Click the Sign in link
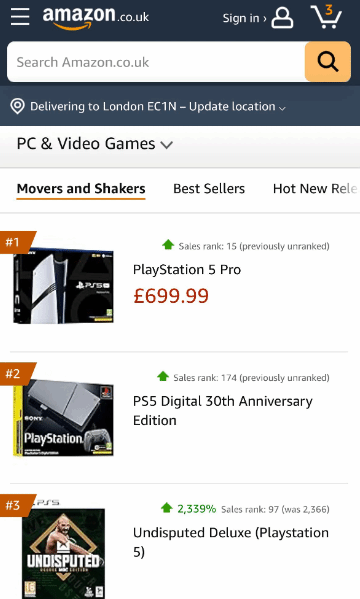 pos(244,18)
